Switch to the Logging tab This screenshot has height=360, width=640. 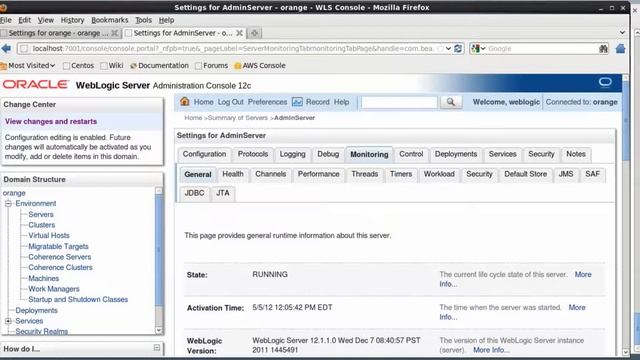pos(292,154)
